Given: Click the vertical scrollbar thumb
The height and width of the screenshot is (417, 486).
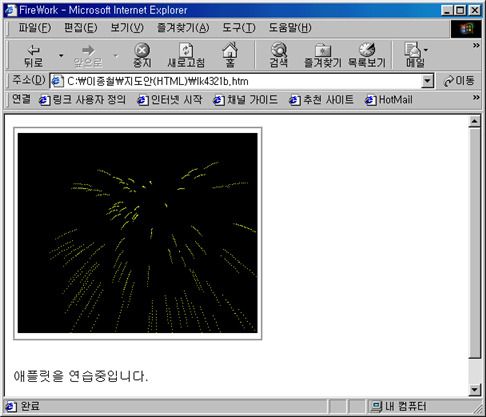Looking at the screenshot, I should pyautogui.click(x=474, y=243).
